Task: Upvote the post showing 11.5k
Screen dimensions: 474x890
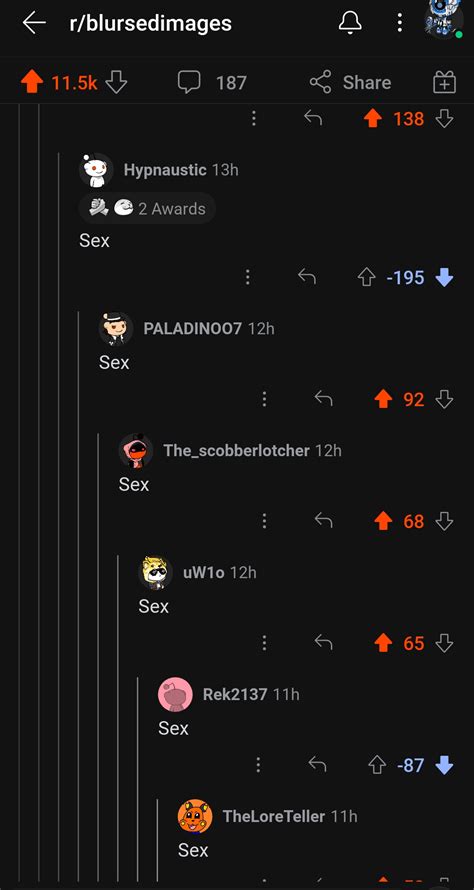Action: (x=32, y=83)
